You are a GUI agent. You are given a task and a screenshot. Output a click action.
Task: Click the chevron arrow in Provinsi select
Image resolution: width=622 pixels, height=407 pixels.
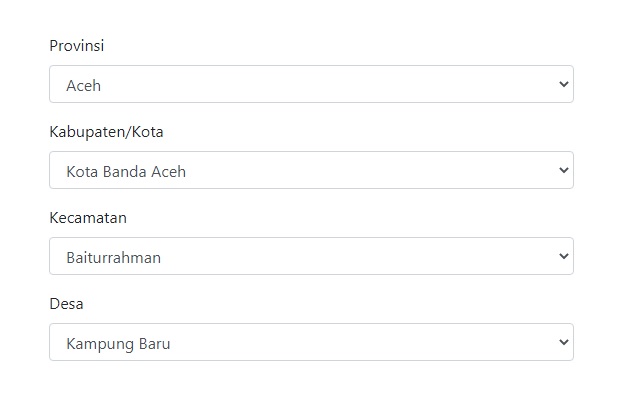(x=564, y=84)
